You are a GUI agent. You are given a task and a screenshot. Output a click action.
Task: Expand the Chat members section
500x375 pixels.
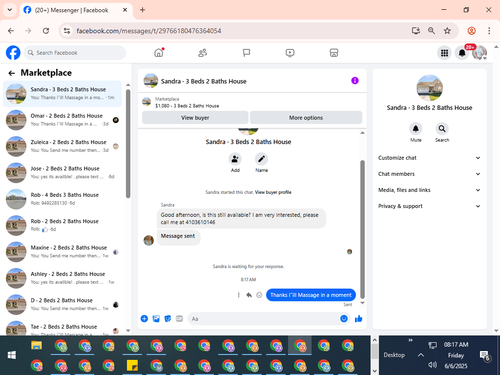pos(429,174)
